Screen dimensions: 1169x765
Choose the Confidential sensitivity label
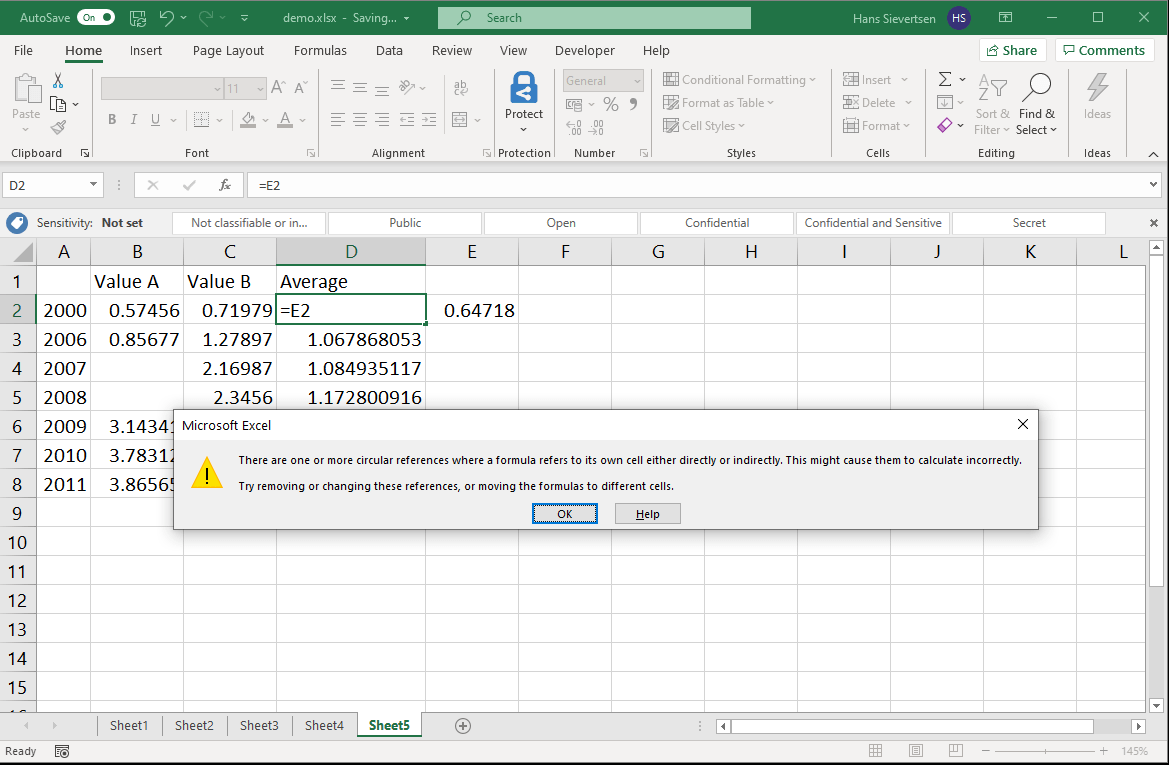pyautogui.click(x=716, y=222)
